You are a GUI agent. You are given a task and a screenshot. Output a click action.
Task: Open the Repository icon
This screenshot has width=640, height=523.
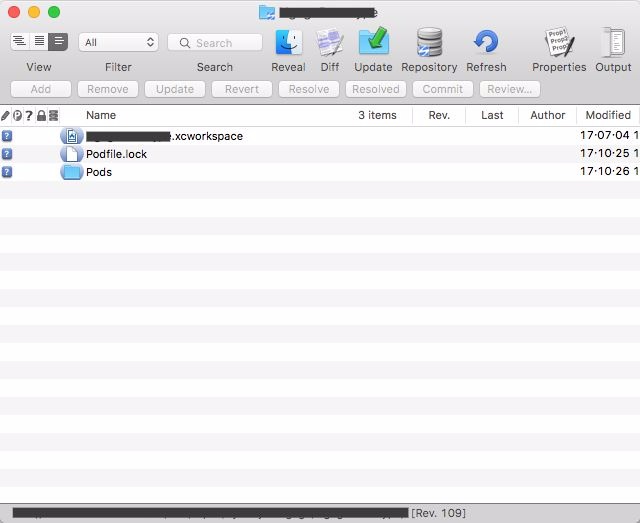click(429, 42)
